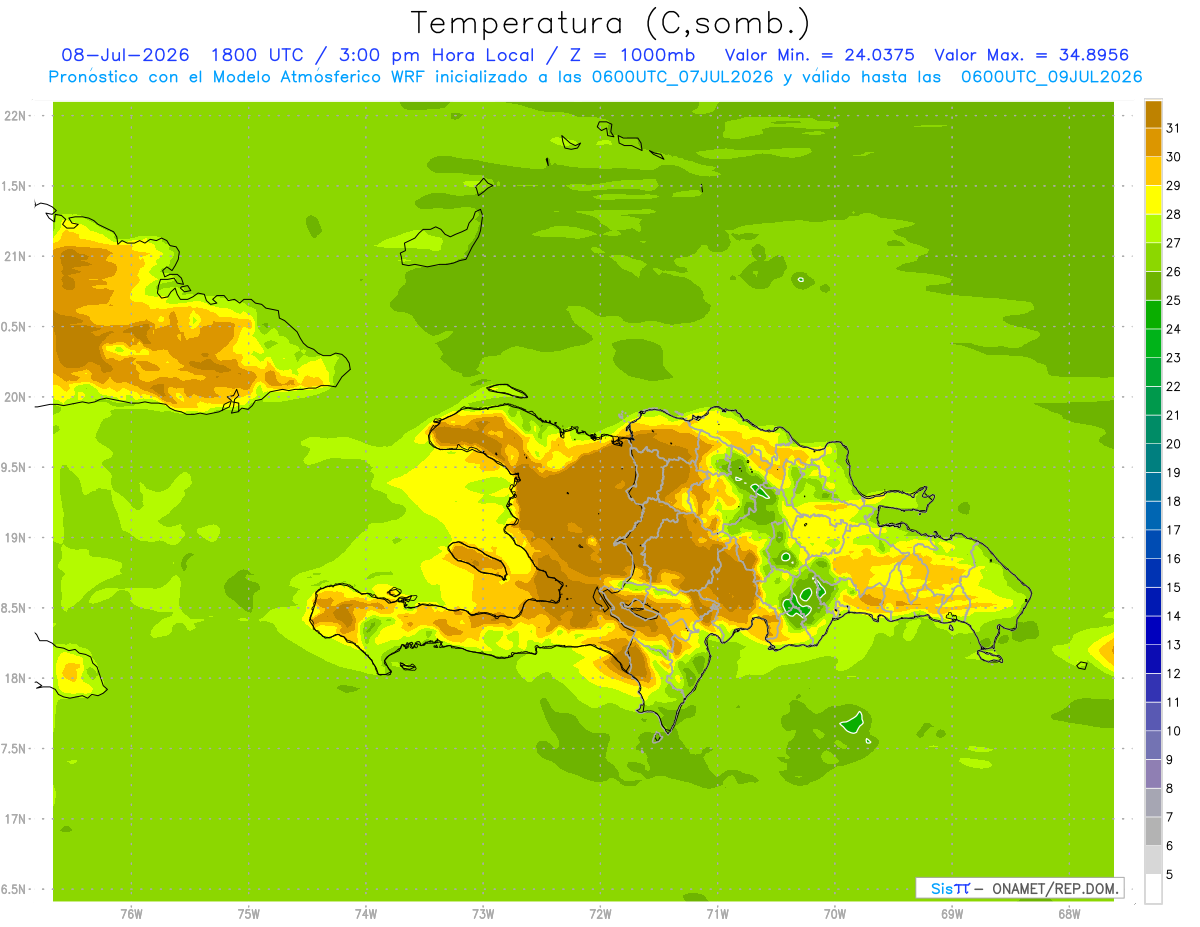Screen dimensions: 1200x927
Task: Click the blue legend swatch between 15 and 16
Action: pos(1153,573)
